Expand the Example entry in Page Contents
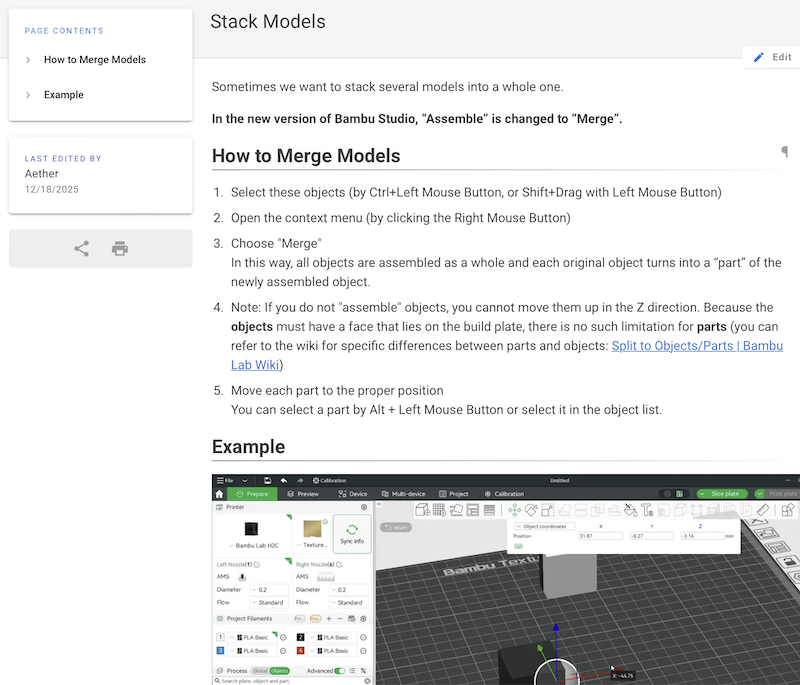Screen dimensions: 800x685 coord(28,94)
